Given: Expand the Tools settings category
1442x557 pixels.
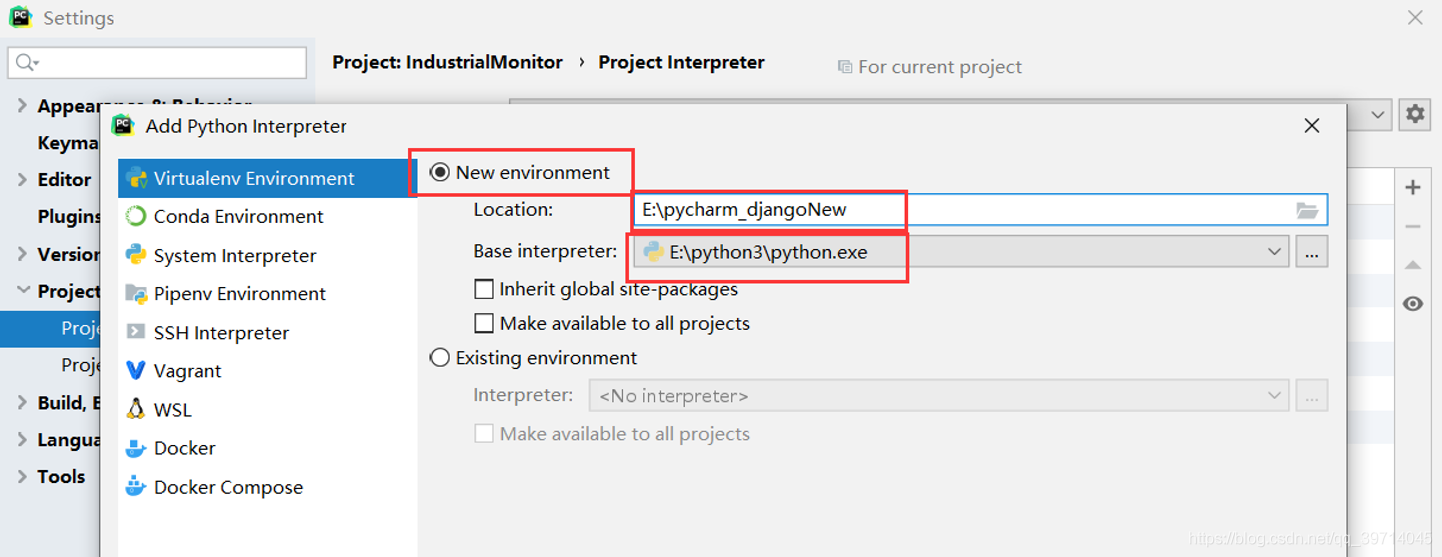Looking at the screenshot, I should [22, 477].
